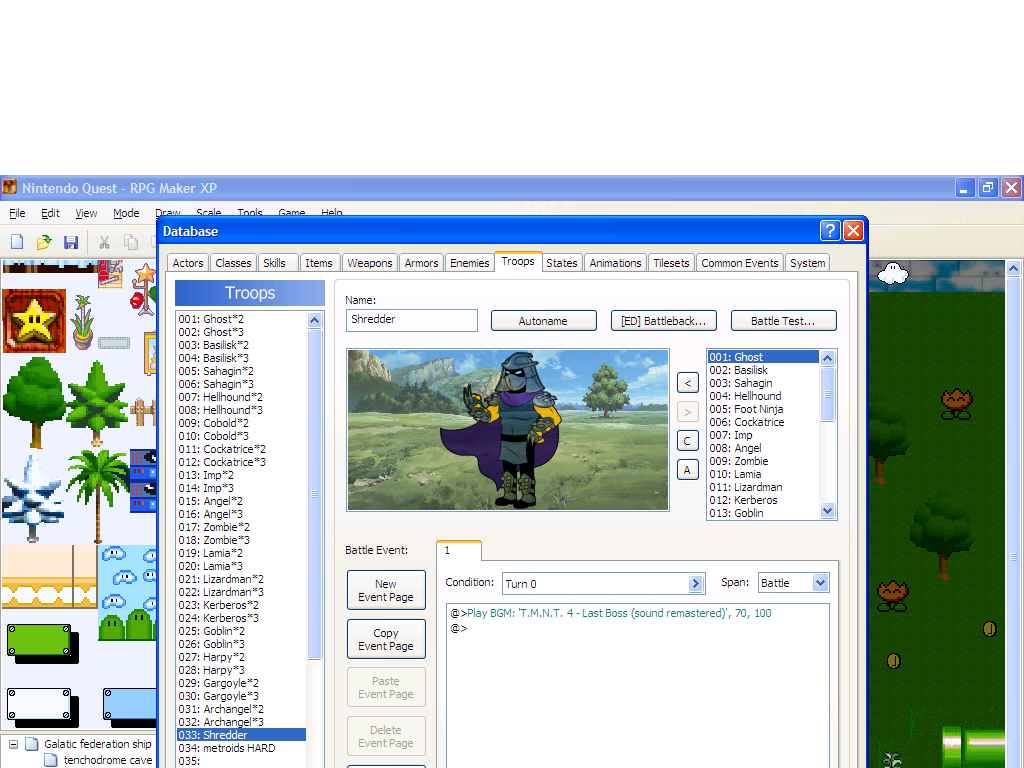
Task: Click the 'A' align troop button
Action: click(x=688, y=470)
